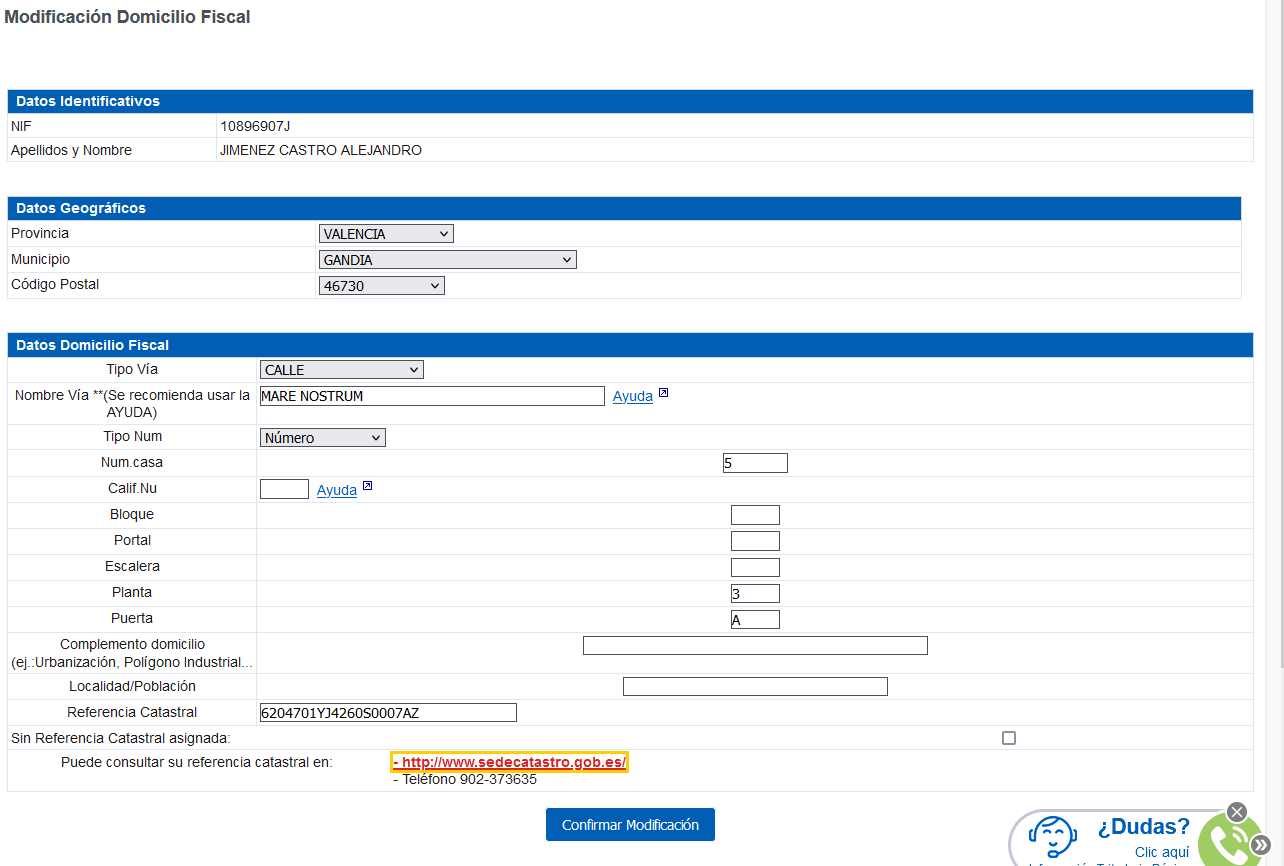Click the Ayuda link for Nombre Vía
Screen dimensions: 1284x866
tap(633, 397)
